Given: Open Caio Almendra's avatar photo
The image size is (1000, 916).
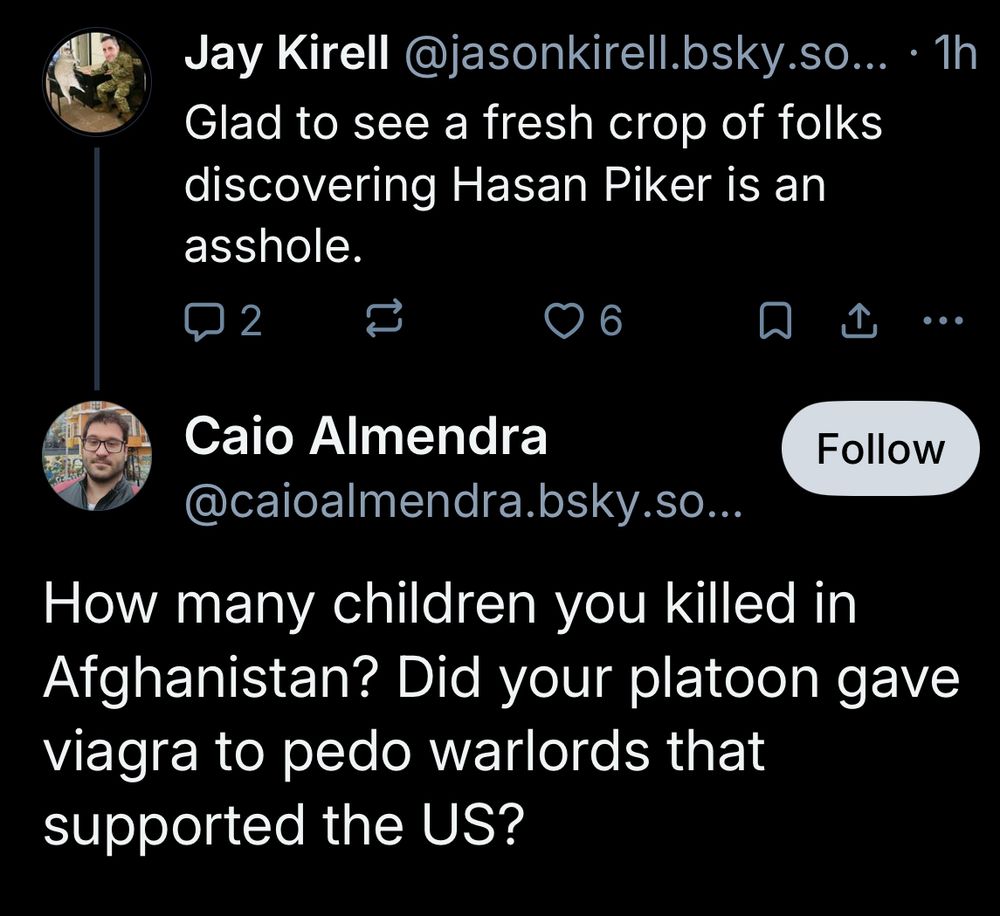Looking at the screenshot, I should coord(97,457).
